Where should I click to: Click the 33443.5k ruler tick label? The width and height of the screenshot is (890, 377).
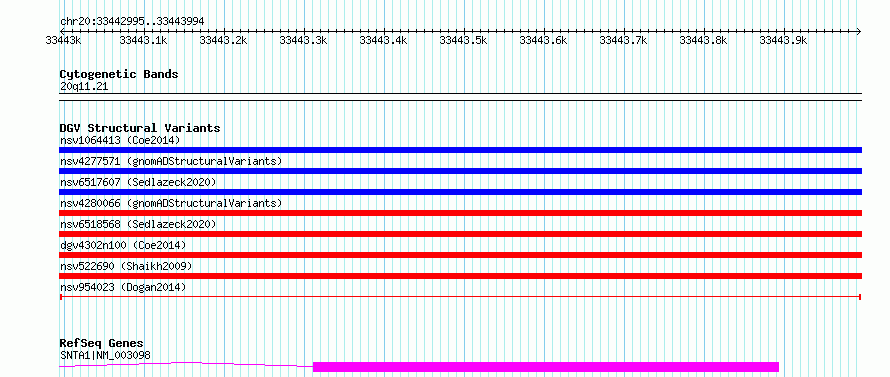[464, 40]
